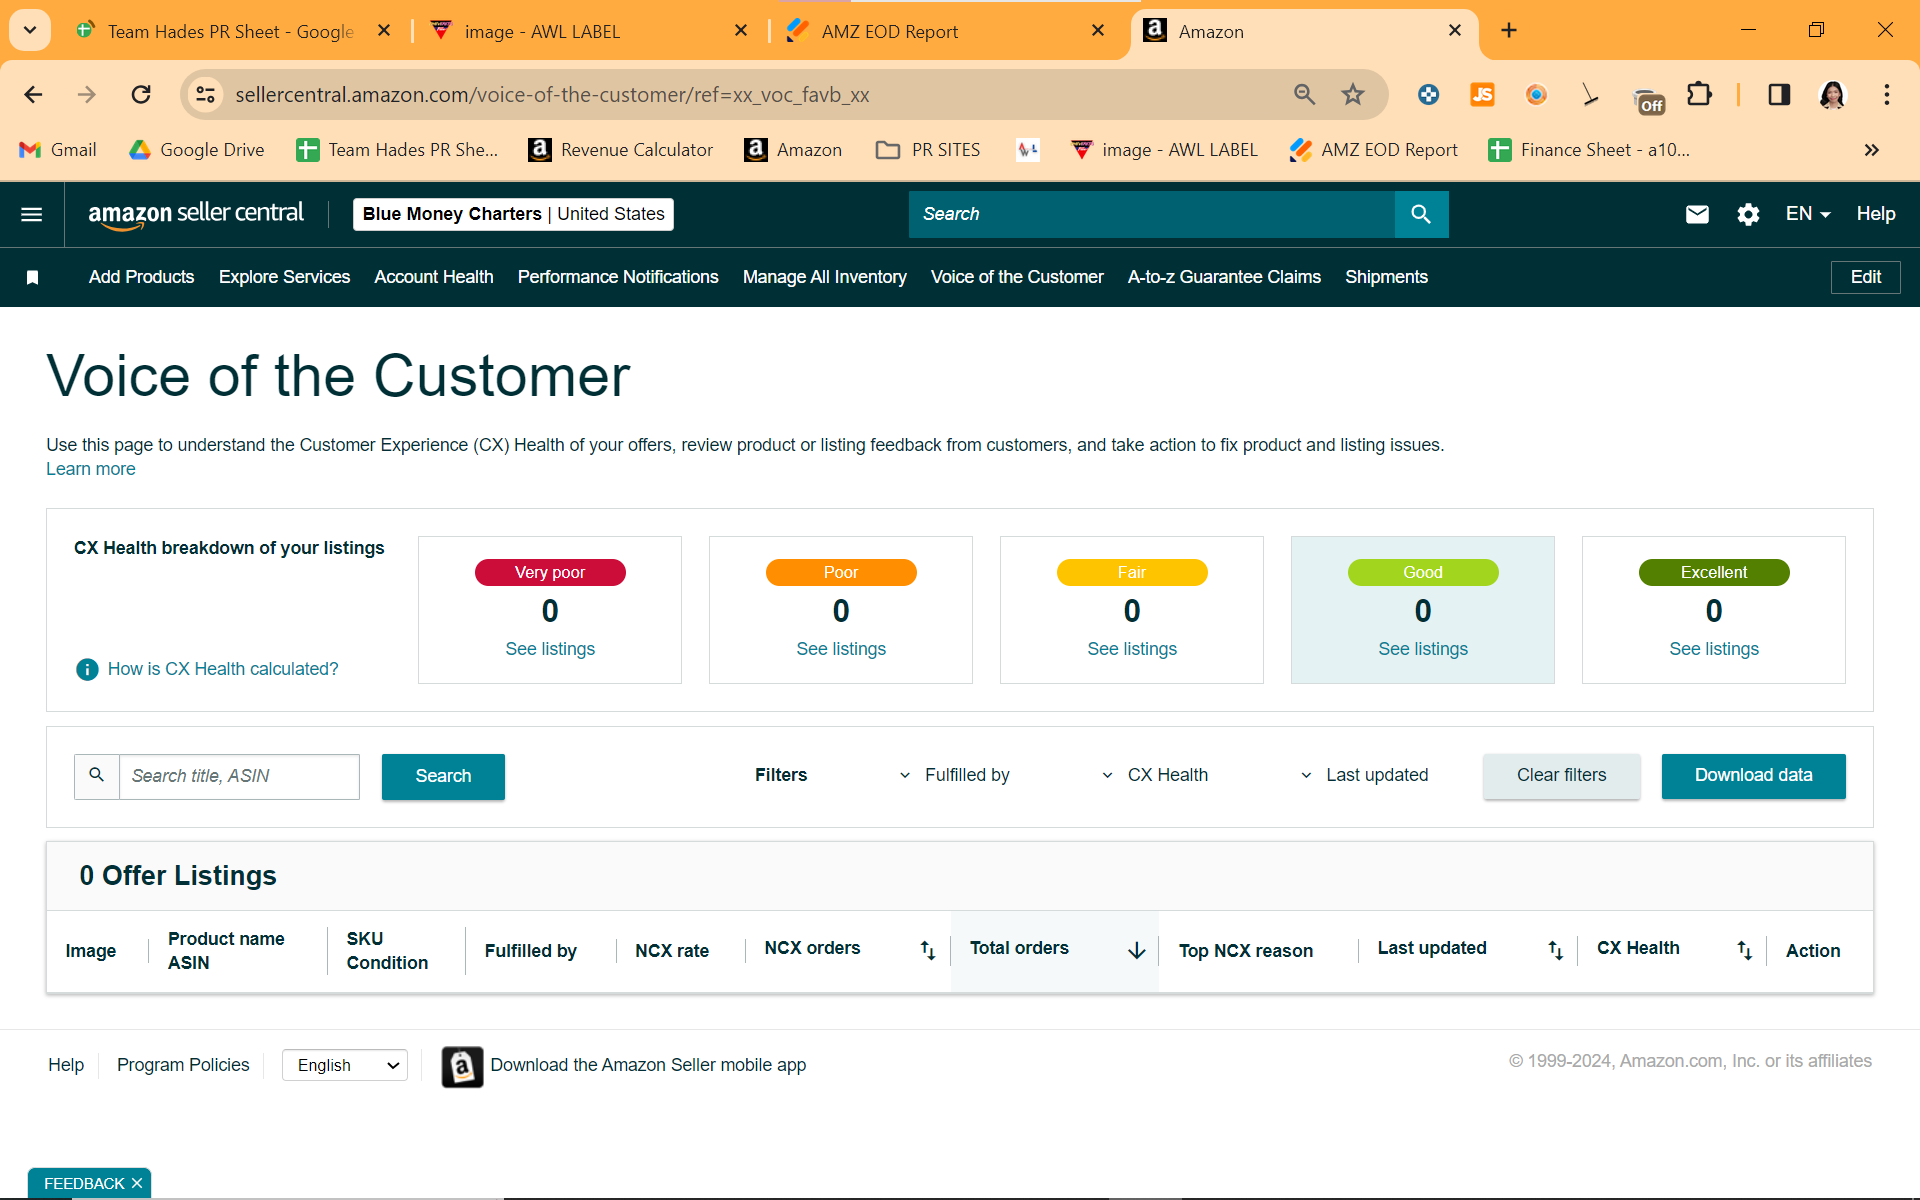Screen dimensions: 1920x1200
Task: Open the FEEDBACK panel
Action: 84,1184
